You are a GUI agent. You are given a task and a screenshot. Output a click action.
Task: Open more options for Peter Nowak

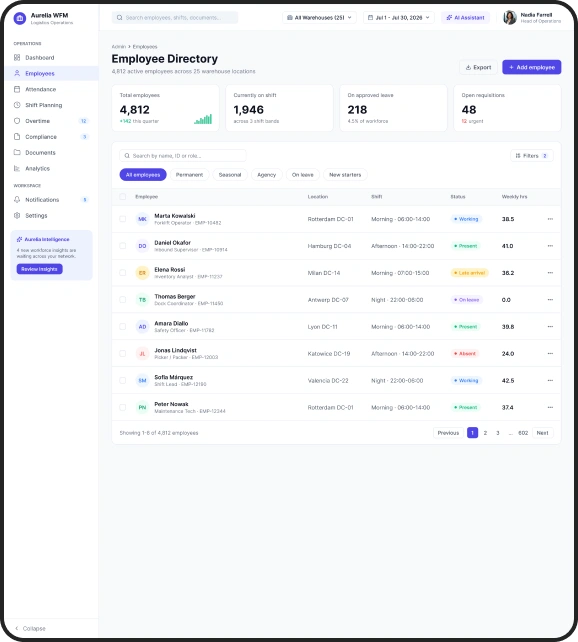point(550,407)
